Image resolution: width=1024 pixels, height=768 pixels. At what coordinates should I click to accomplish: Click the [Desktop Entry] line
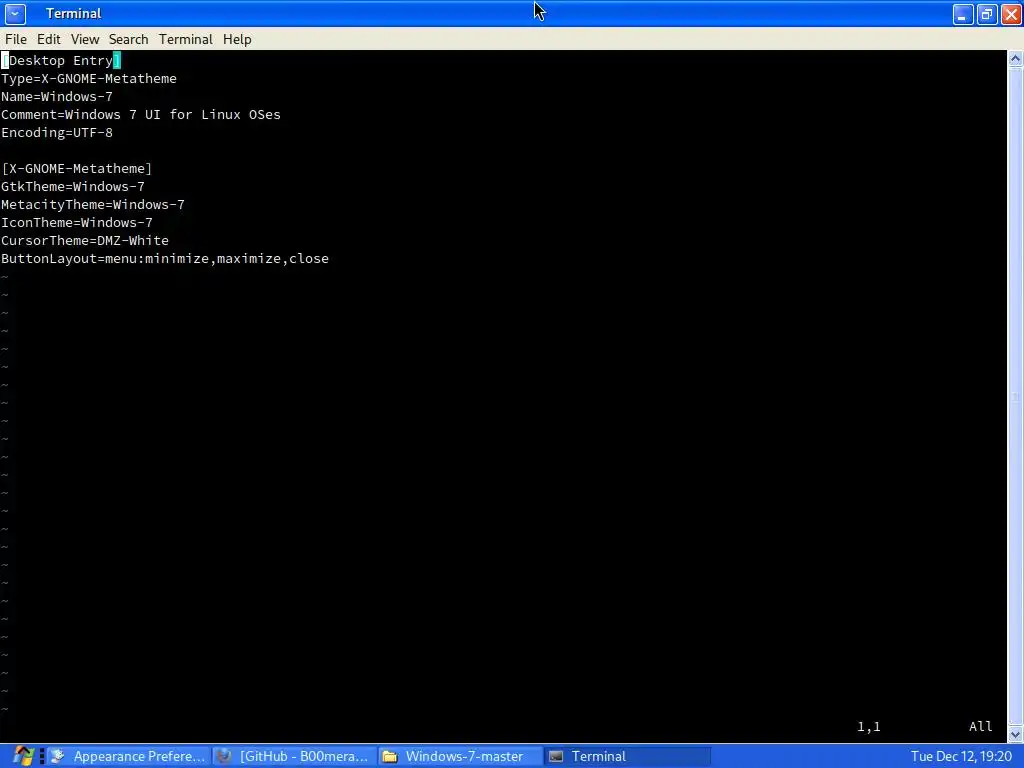click(x=61, y=61)
